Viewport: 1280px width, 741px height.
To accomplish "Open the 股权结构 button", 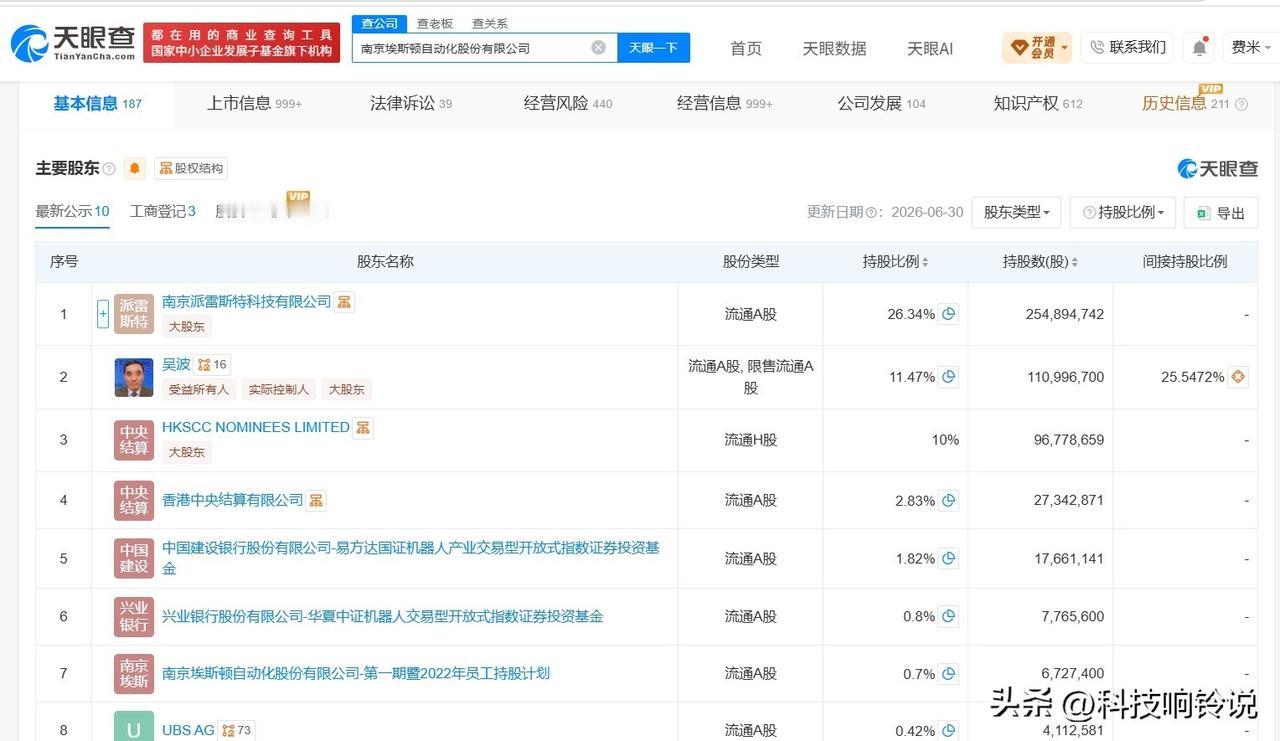I will 191,168.
